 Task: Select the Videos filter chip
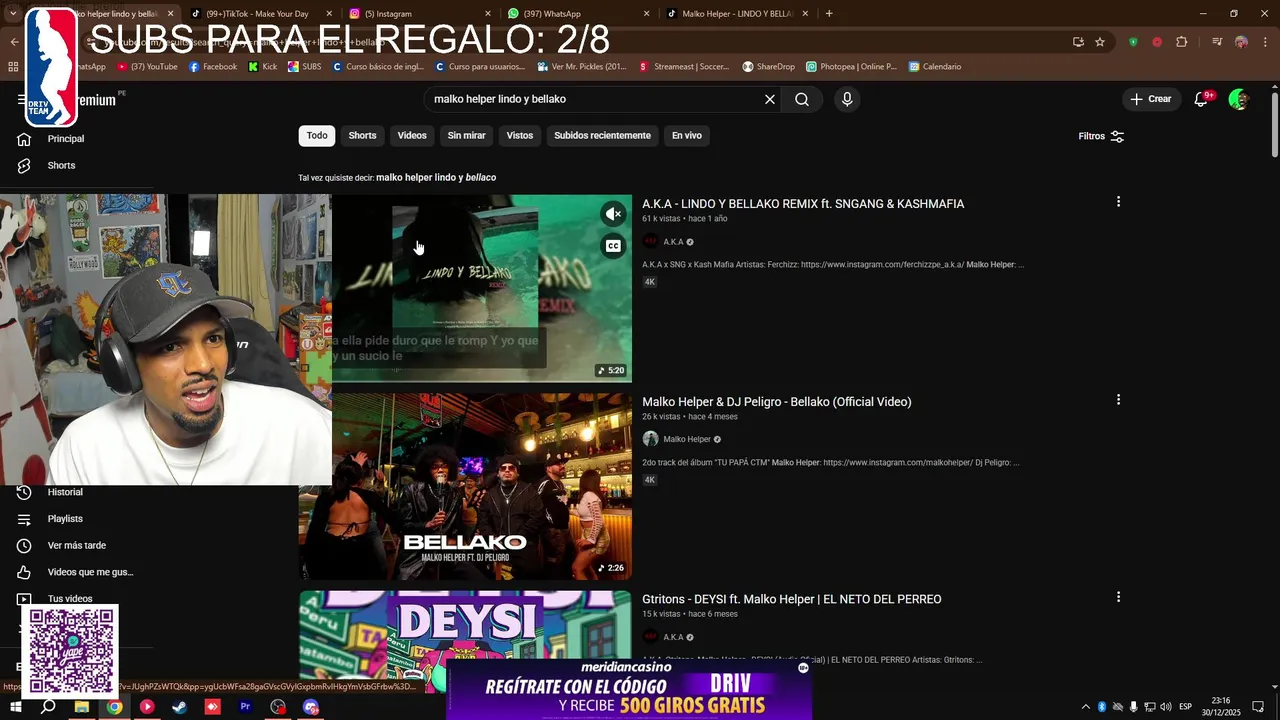point(412,135)
